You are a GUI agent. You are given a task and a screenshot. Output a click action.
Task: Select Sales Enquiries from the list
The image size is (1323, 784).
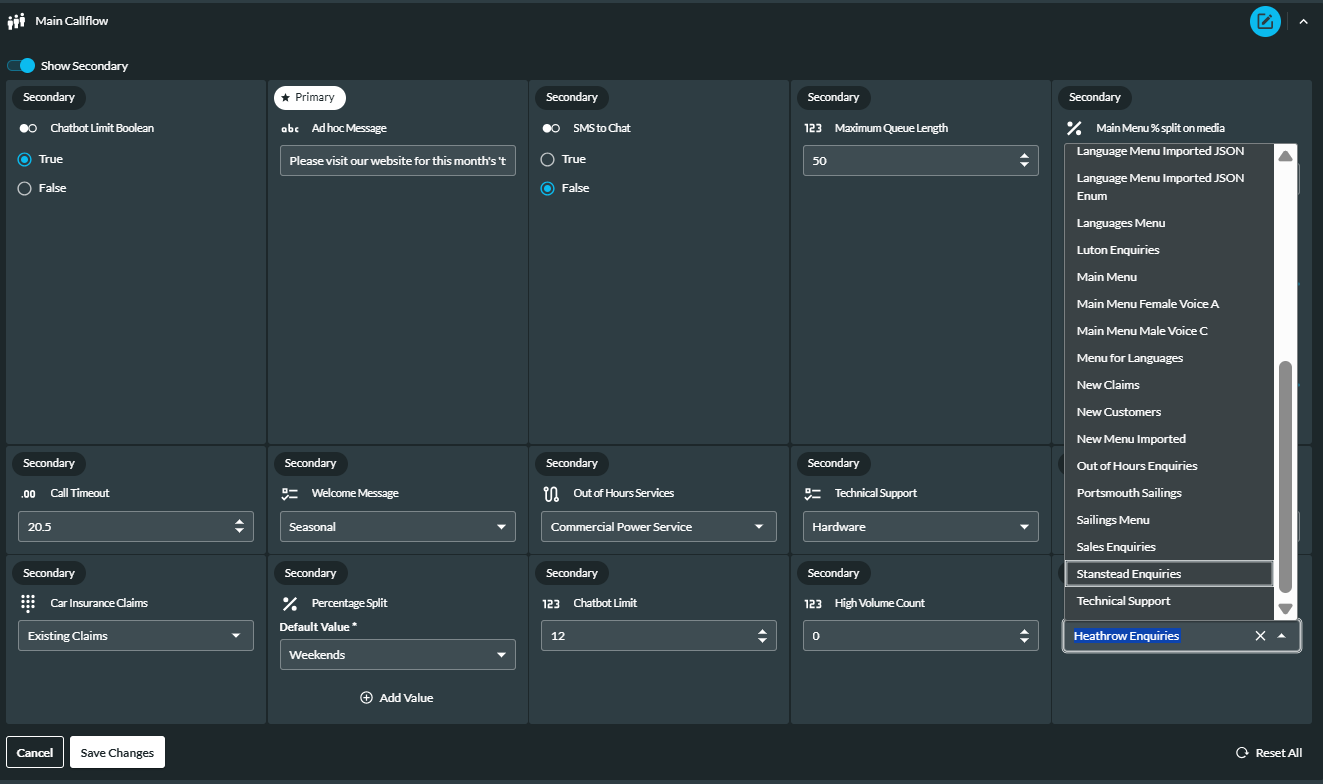click(1169, 547)
